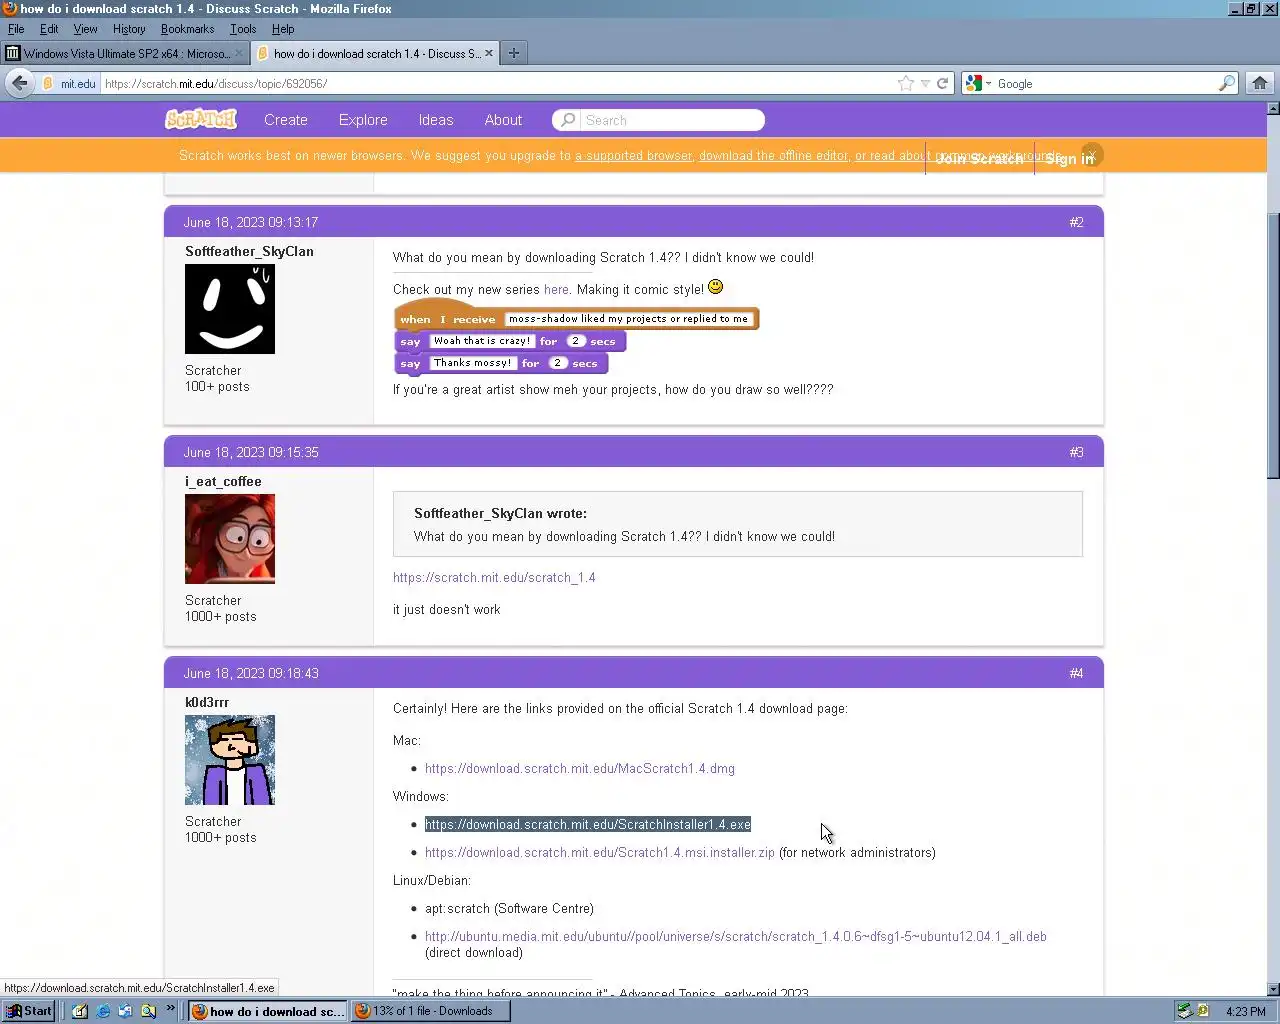This screenshot has width=1280, height=1024.
Task: Switch to the Windows Vista Ultimate SP2 tab
Action: pos(124,53)
